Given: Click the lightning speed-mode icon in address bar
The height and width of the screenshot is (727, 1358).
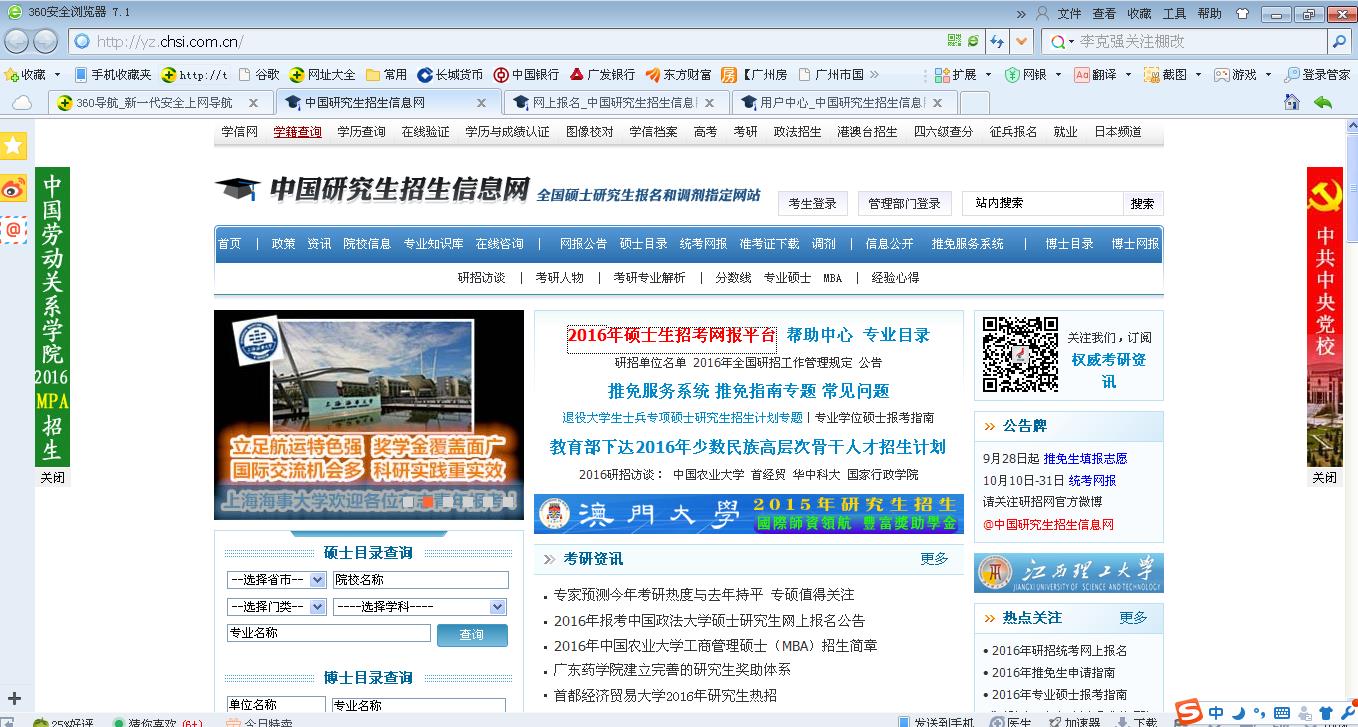Looking at the screenshot, I should (x=996, y=41).
